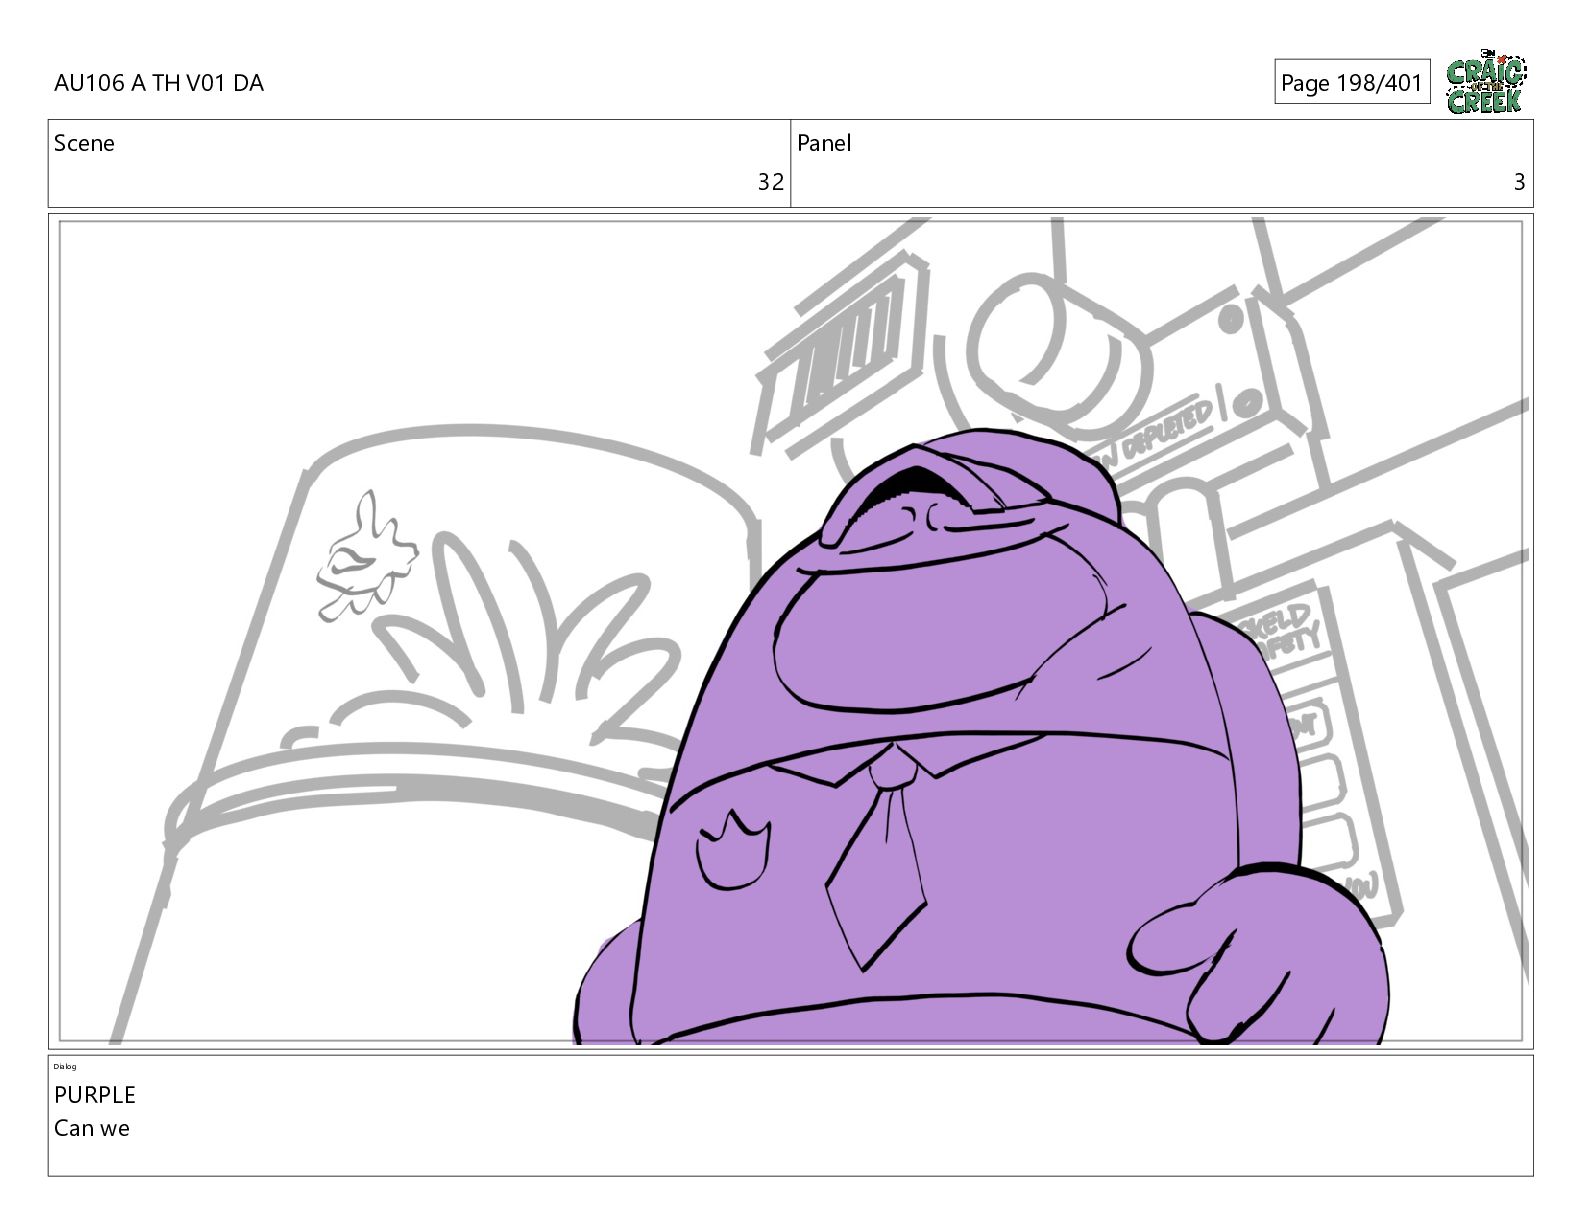The width and height of the screenshot is (1584, 1224).
Task: Click the 'PURPLE' character name in dialog
Action: (95, 1095)
